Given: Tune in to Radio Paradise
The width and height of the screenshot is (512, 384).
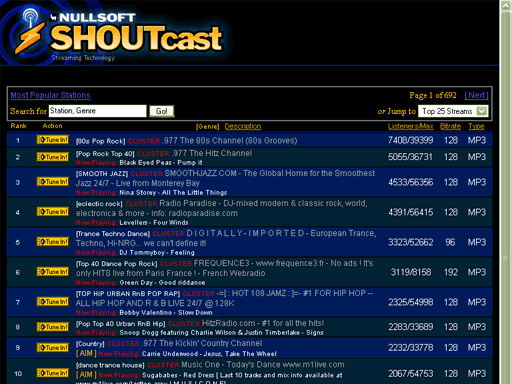Looking at the screenshot, I should pos(53,212).
